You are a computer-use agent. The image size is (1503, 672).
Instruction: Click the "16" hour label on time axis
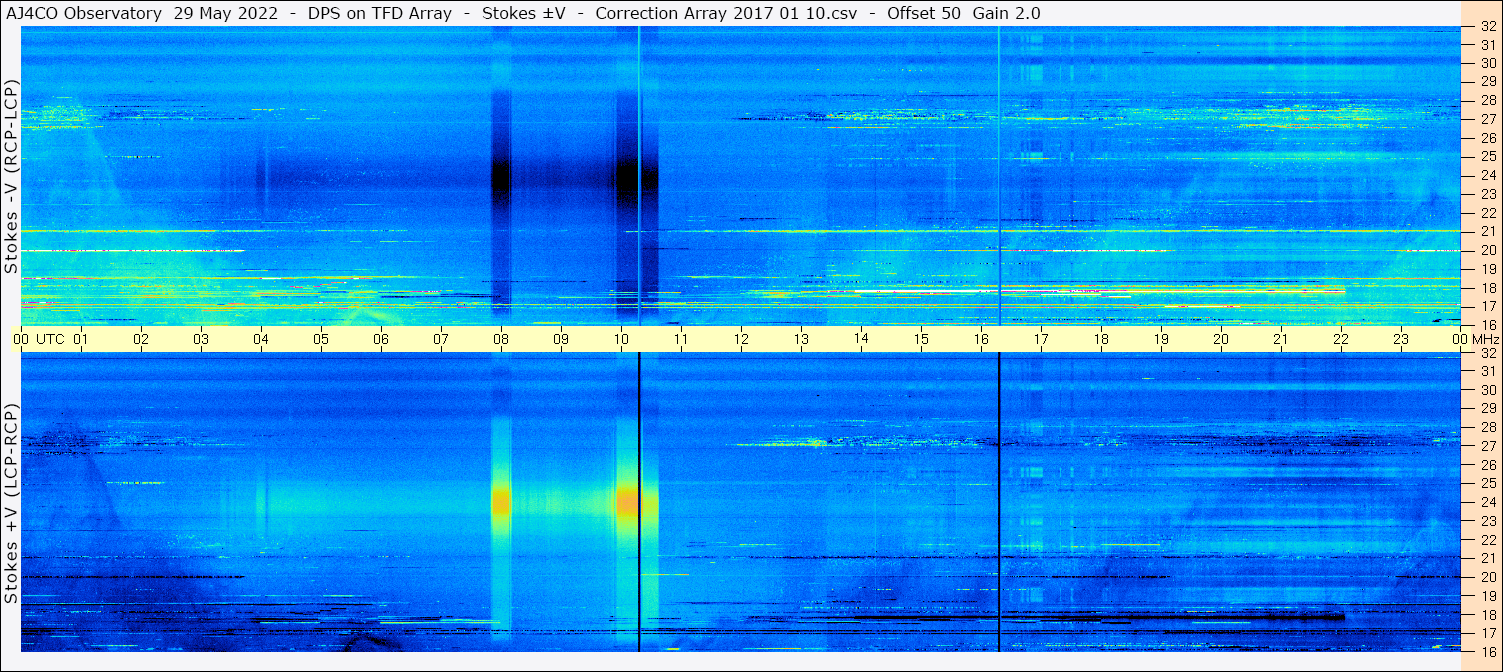click(x=981, y=339)
